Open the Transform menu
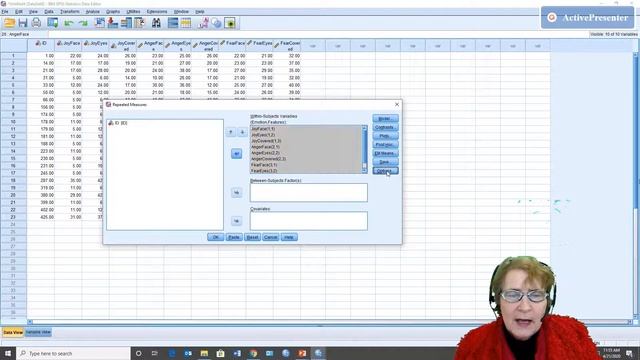This screenshot has height=360, width=640. click(70, 11)
